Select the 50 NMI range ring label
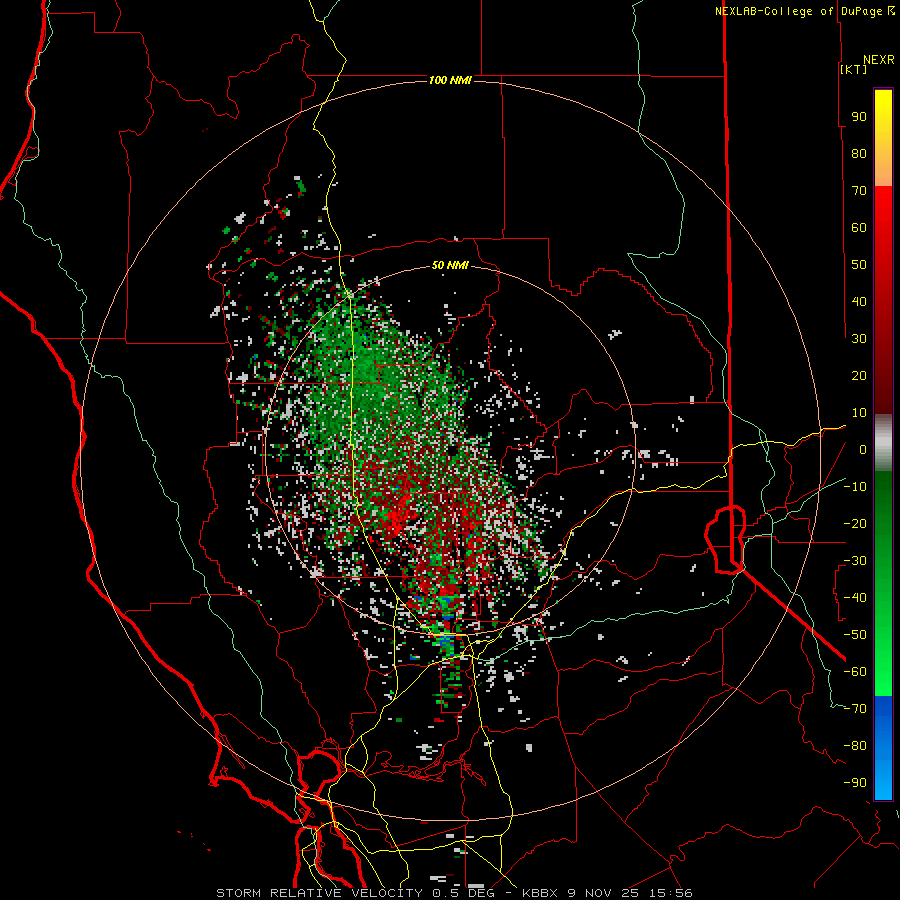Image resolution: width=900 pixels, height=900 pixels. pyautogui.click(x=450, y=265)
